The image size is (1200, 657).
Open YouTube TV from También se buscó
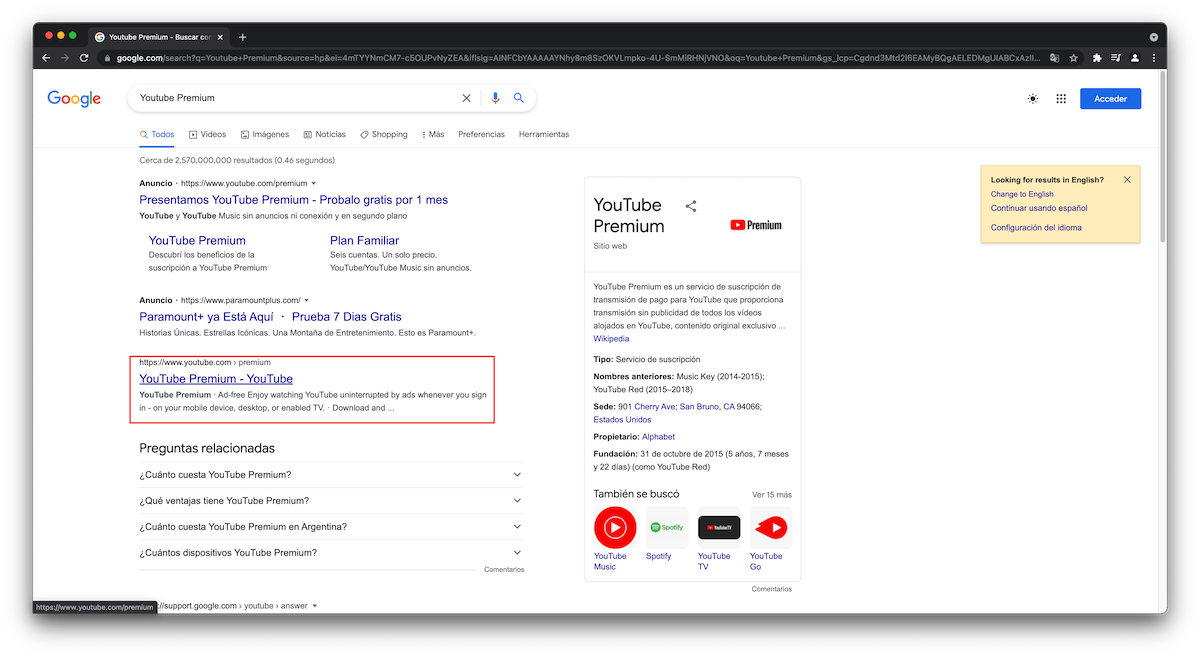point(719,527)
